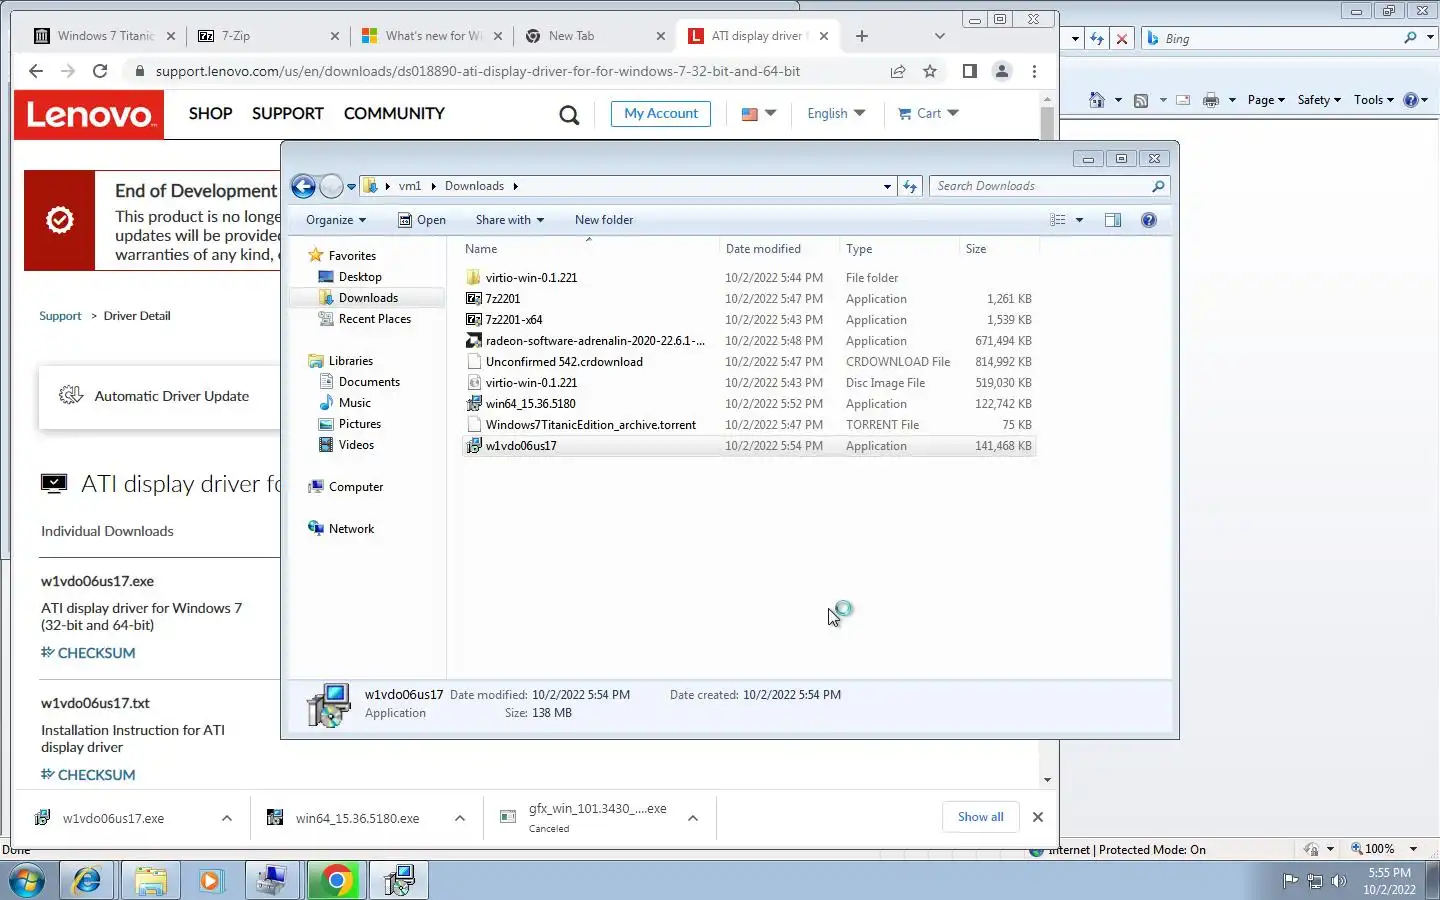
Task: Switch to What's new for Windows tab
Action: point(433,36)
